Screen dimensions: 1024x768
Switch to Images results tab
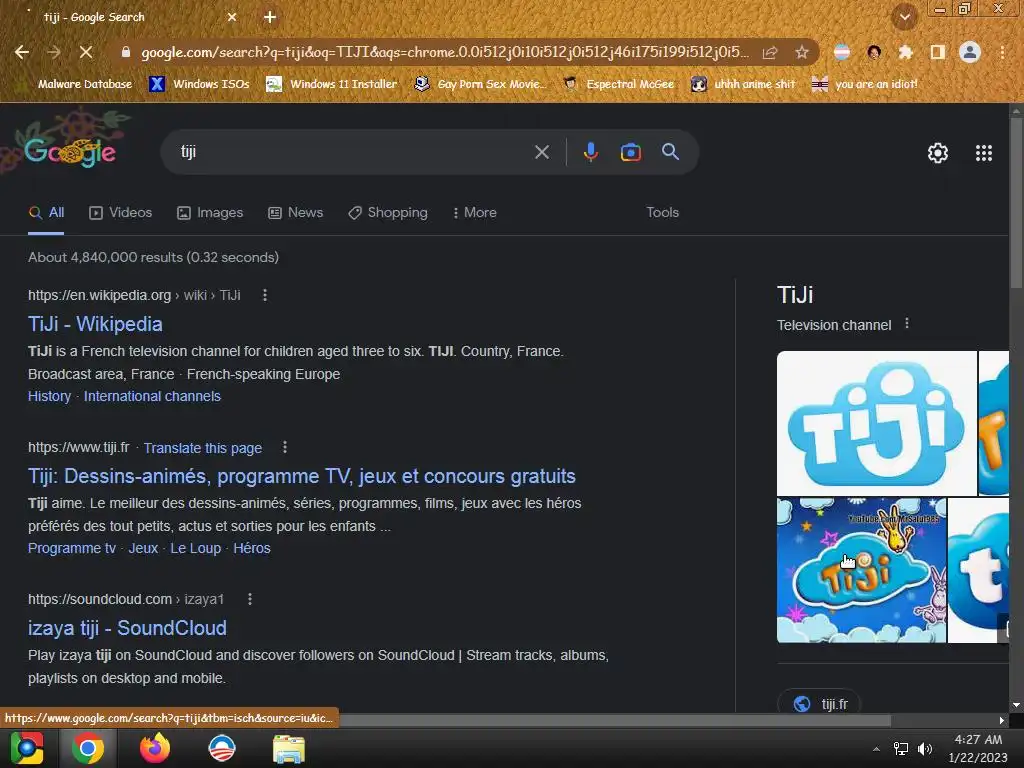[210, 212]
